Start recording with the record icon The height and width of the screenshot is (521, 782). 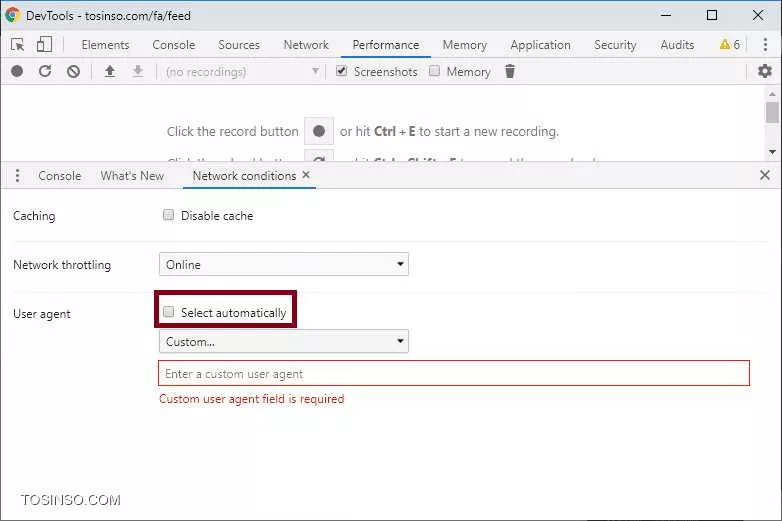[17, 72]
